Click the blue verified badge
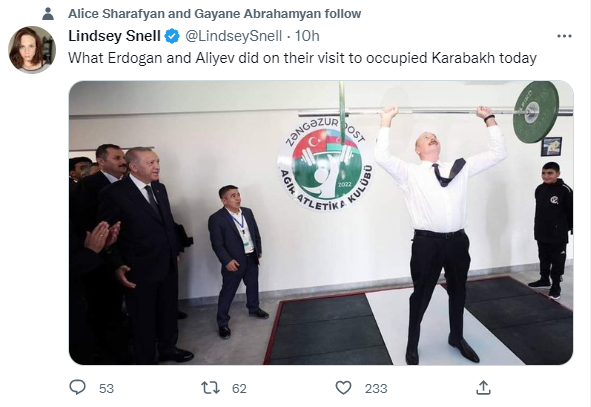The width and height of the screenshot is (591, 407). (x=172, y=36)
